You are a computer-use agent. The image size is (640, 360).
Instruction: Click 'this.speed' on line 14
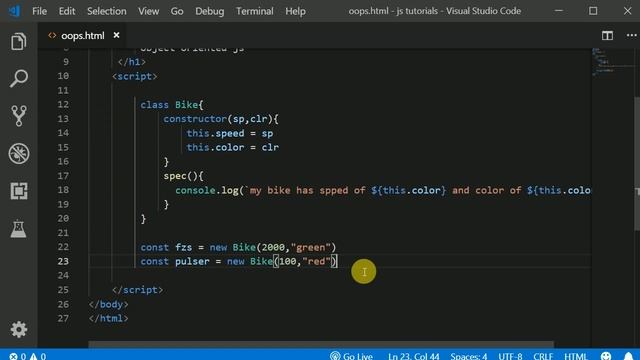(215, 133)
